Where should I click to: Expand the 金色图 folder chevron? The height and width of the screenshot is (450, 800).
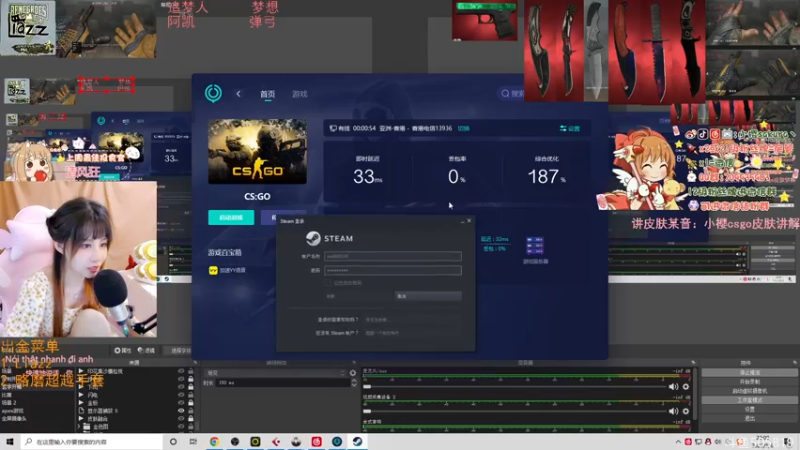click(x=79, y=427)
